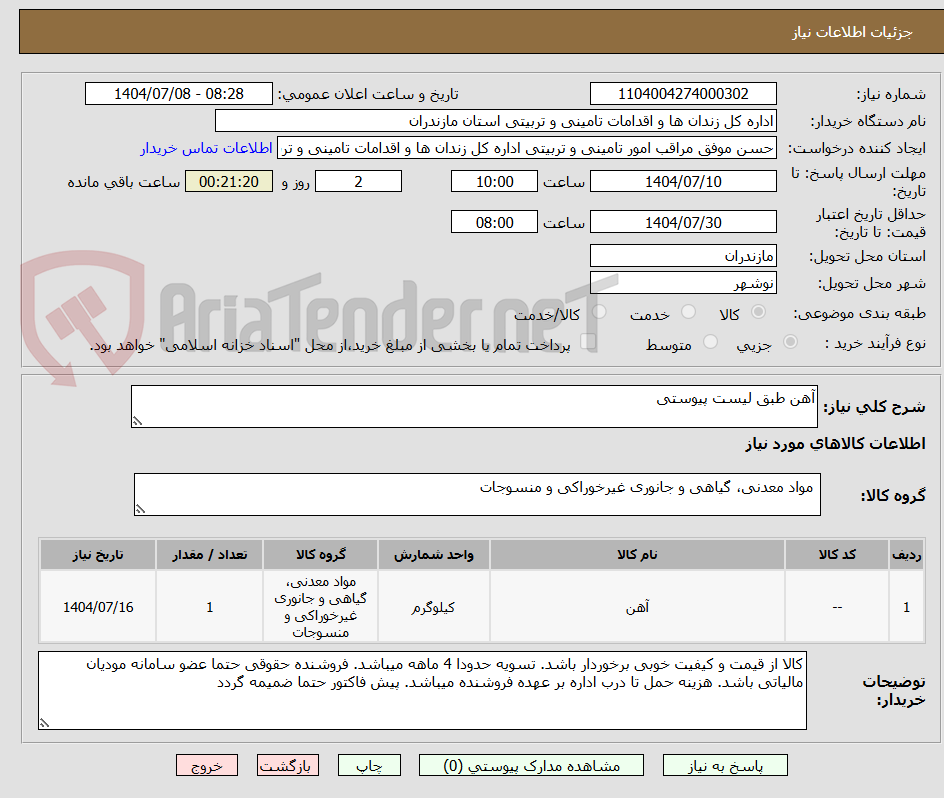Click the بازگشت back button

tap(288, 765)
